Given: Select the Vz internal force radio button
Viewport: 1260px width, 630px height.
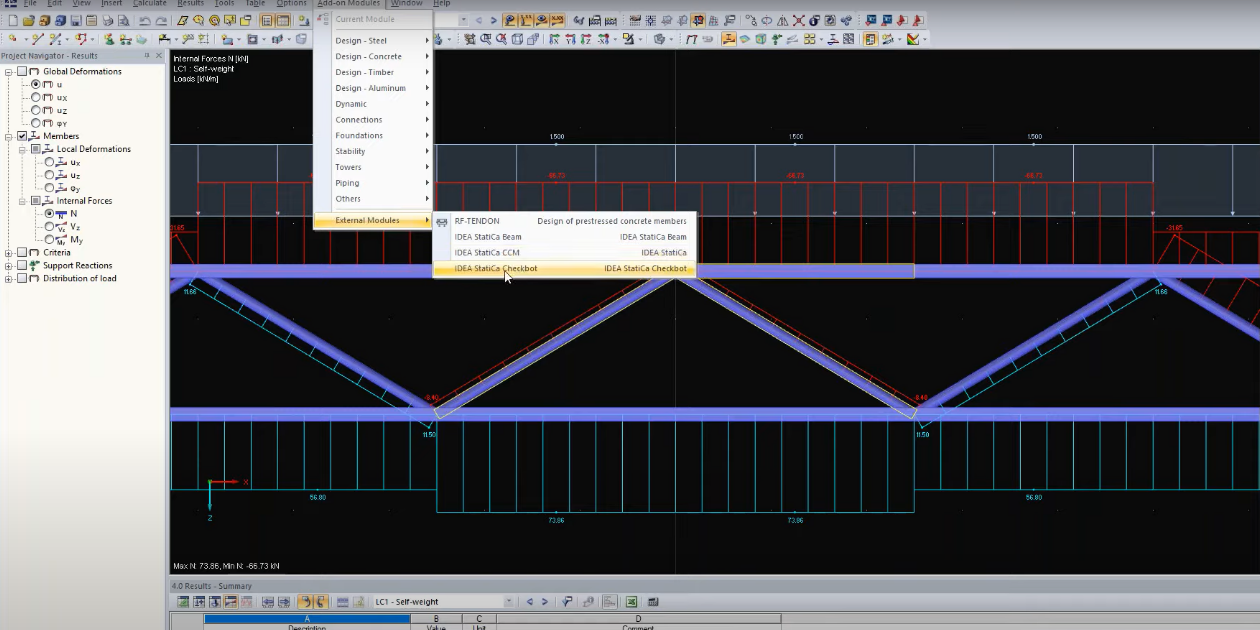Looking at the screenshot, I should [49, 227].
